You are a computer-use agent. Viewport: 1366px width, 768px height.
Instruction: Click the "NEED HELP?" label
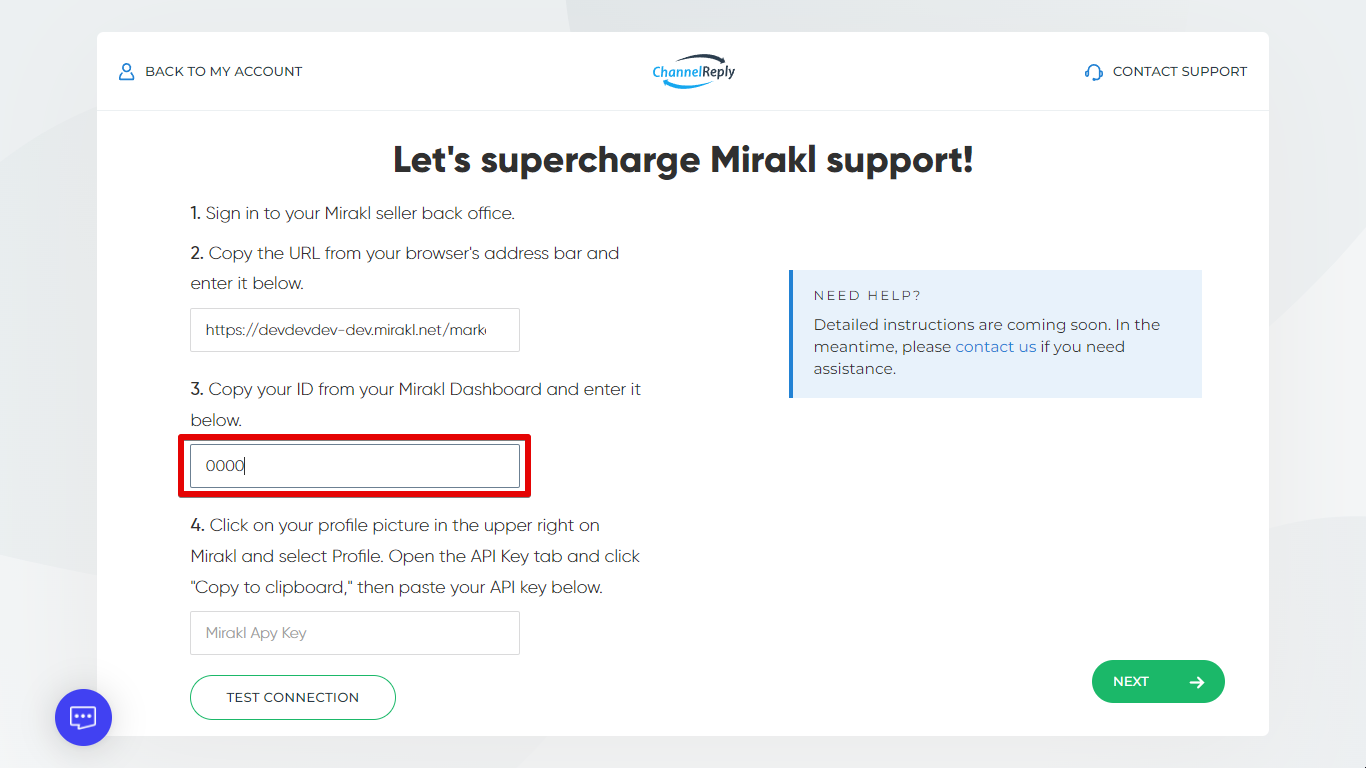[868, 296]
